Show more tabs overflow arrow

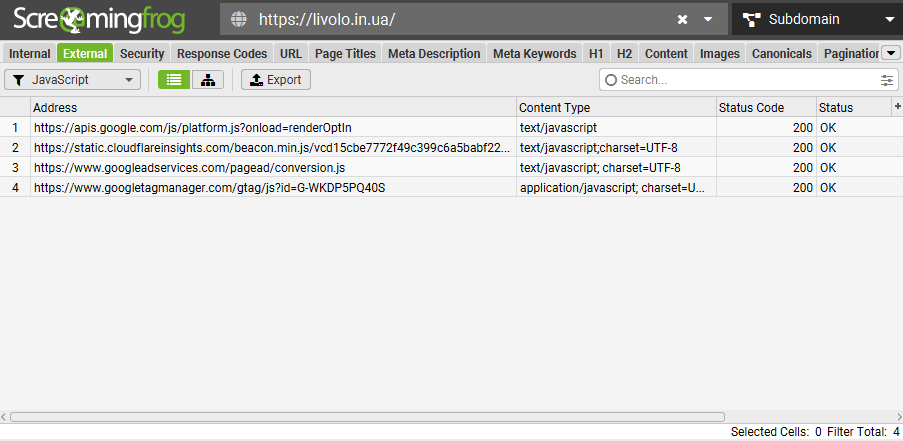tap(889, 53)
